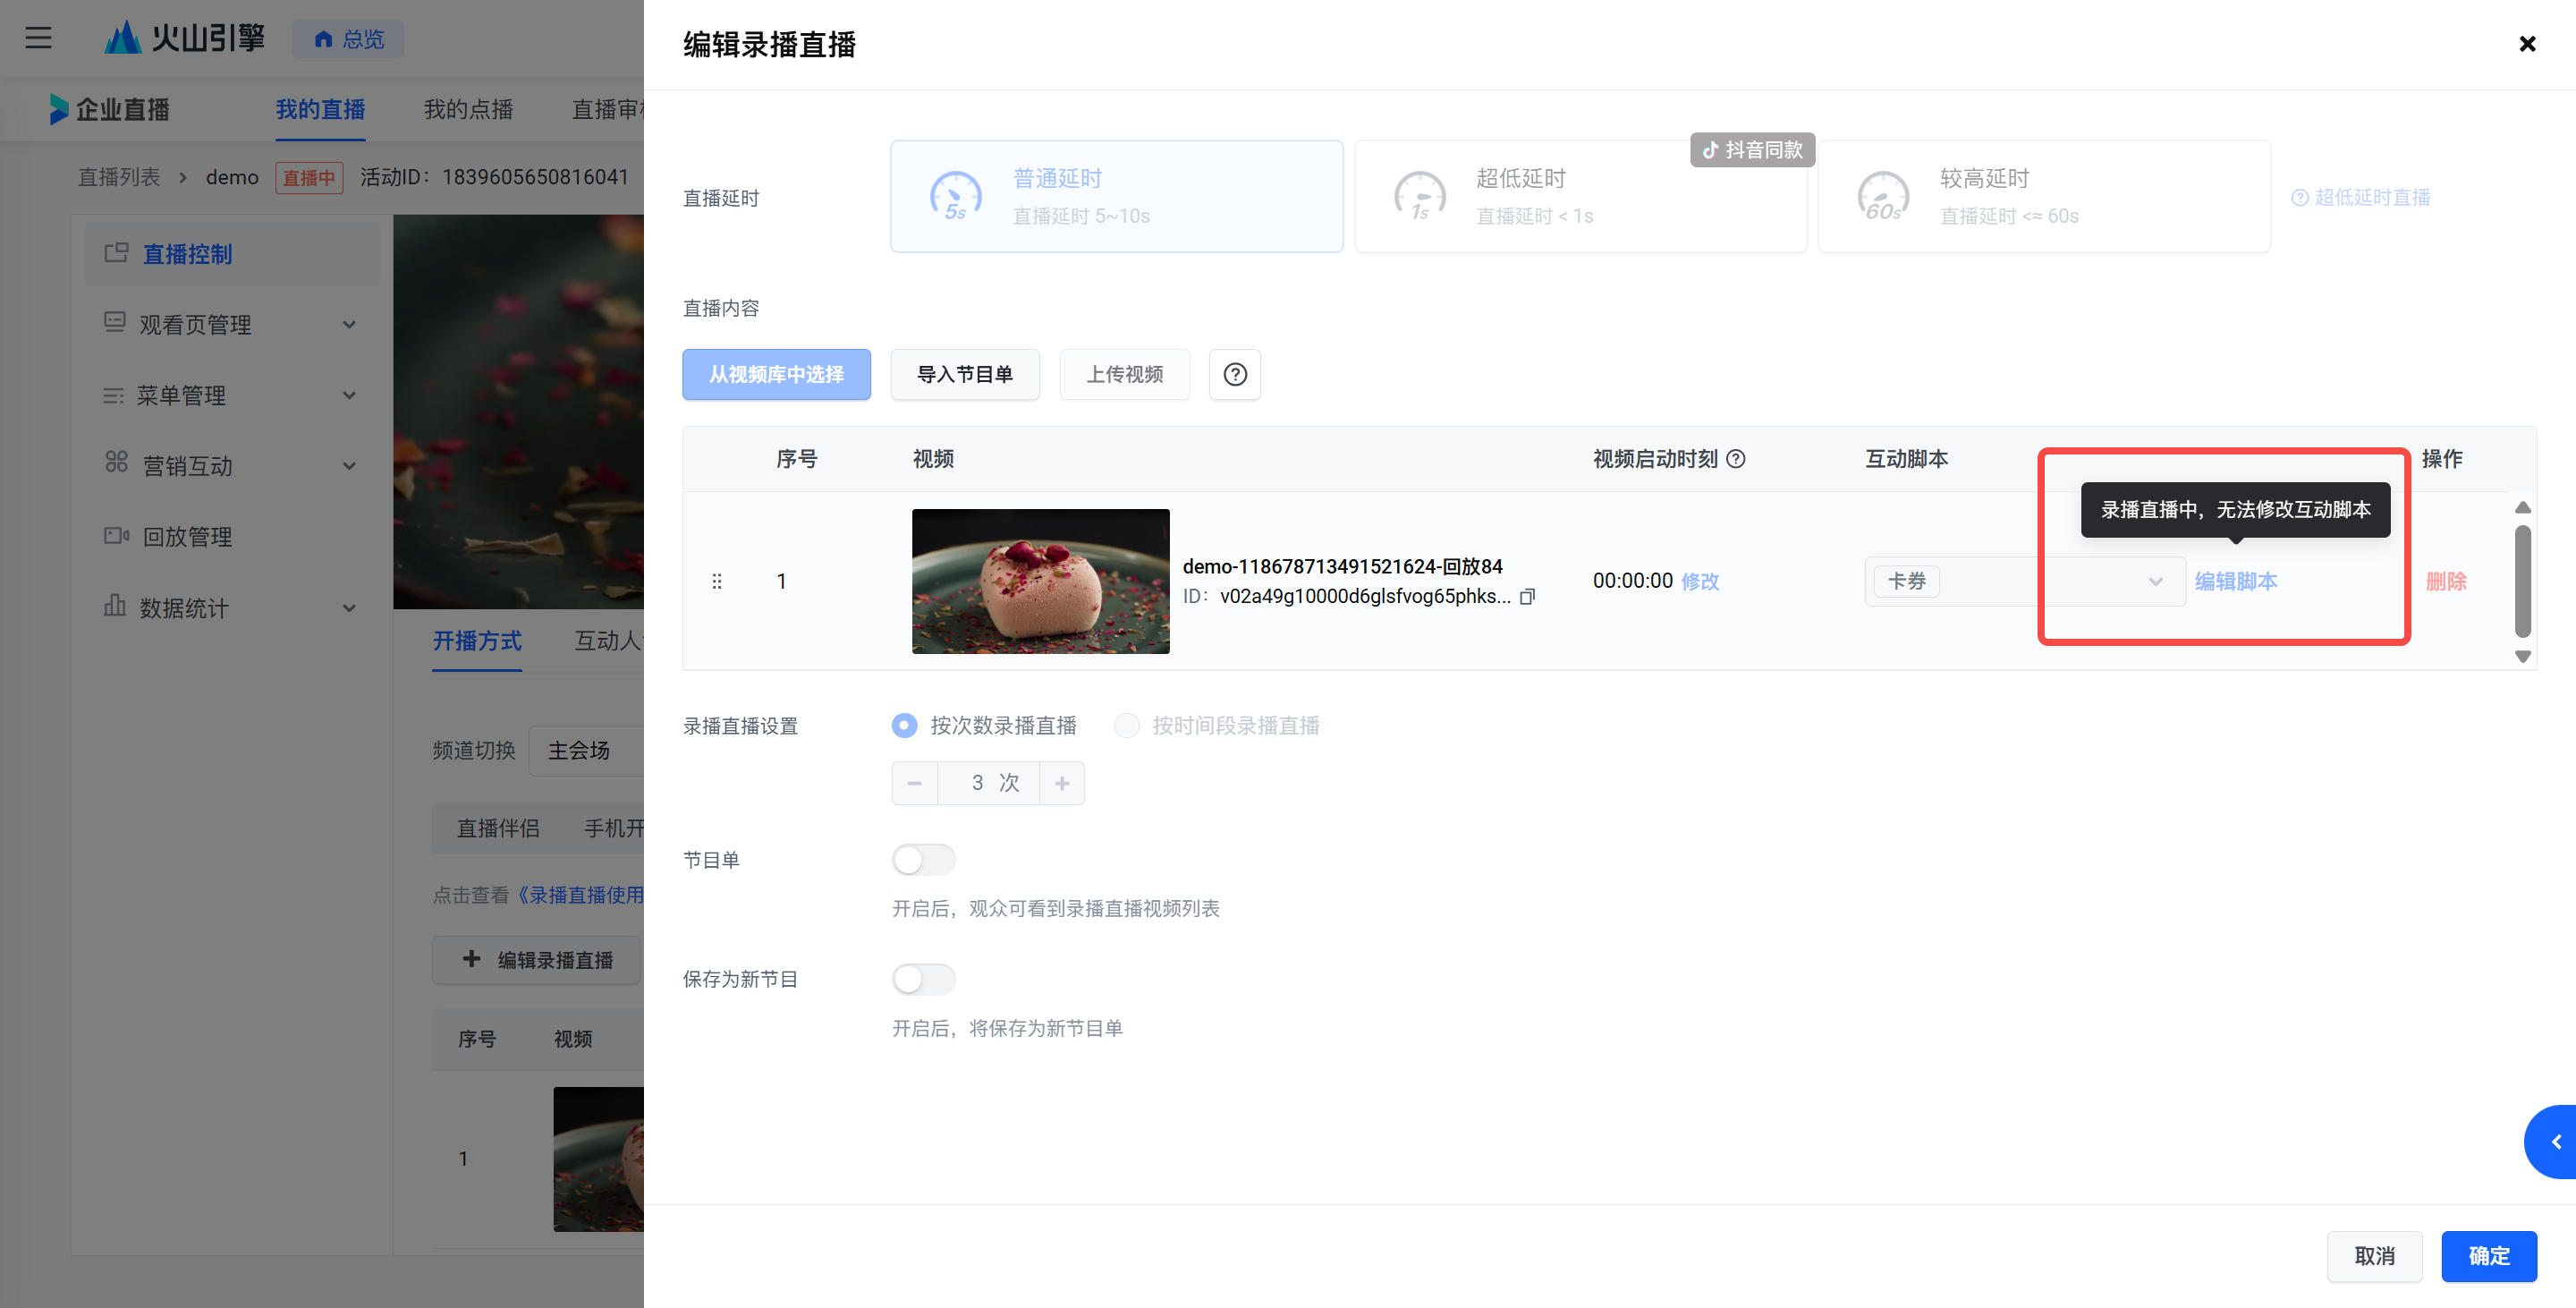Click the blue collapse arrow at the right edge
The height and width of the screenshot is (1308, 2576).
(x=2555, y=1141)
